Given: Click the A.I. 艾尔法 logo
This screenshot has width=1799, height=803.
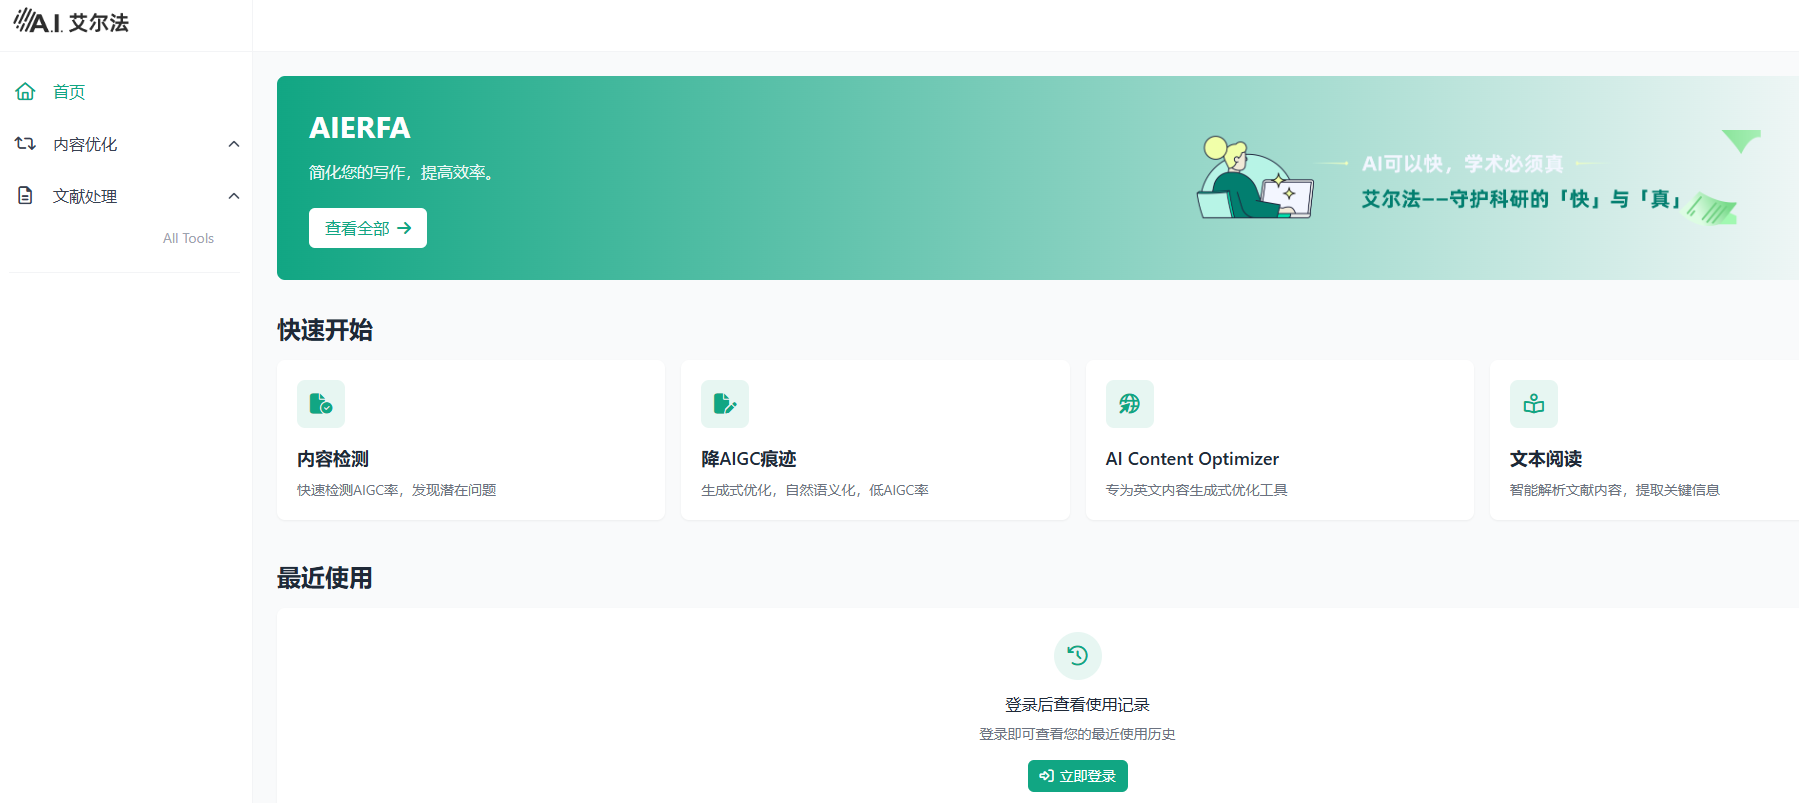Looking at the screenshot, I should click(71, 22).
